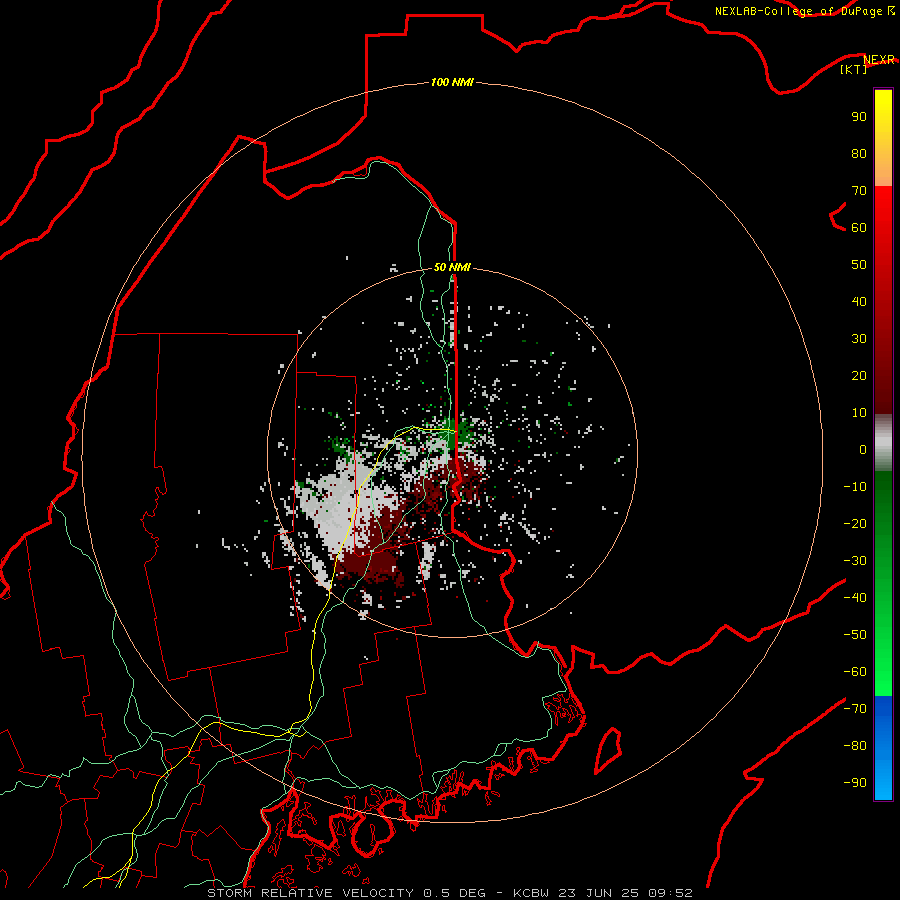
Task: Click the 10 value on the velocity scale
Action: pos(859,413)
